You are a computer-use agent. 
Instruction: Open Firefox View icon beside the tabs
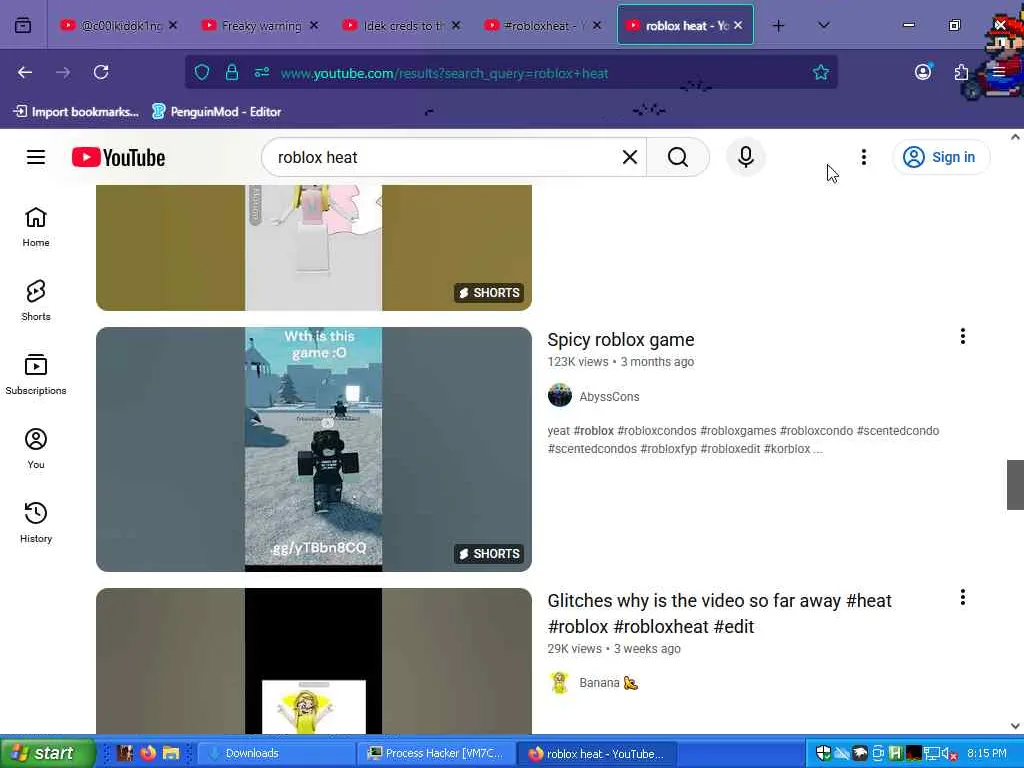(x=23, y=25)
